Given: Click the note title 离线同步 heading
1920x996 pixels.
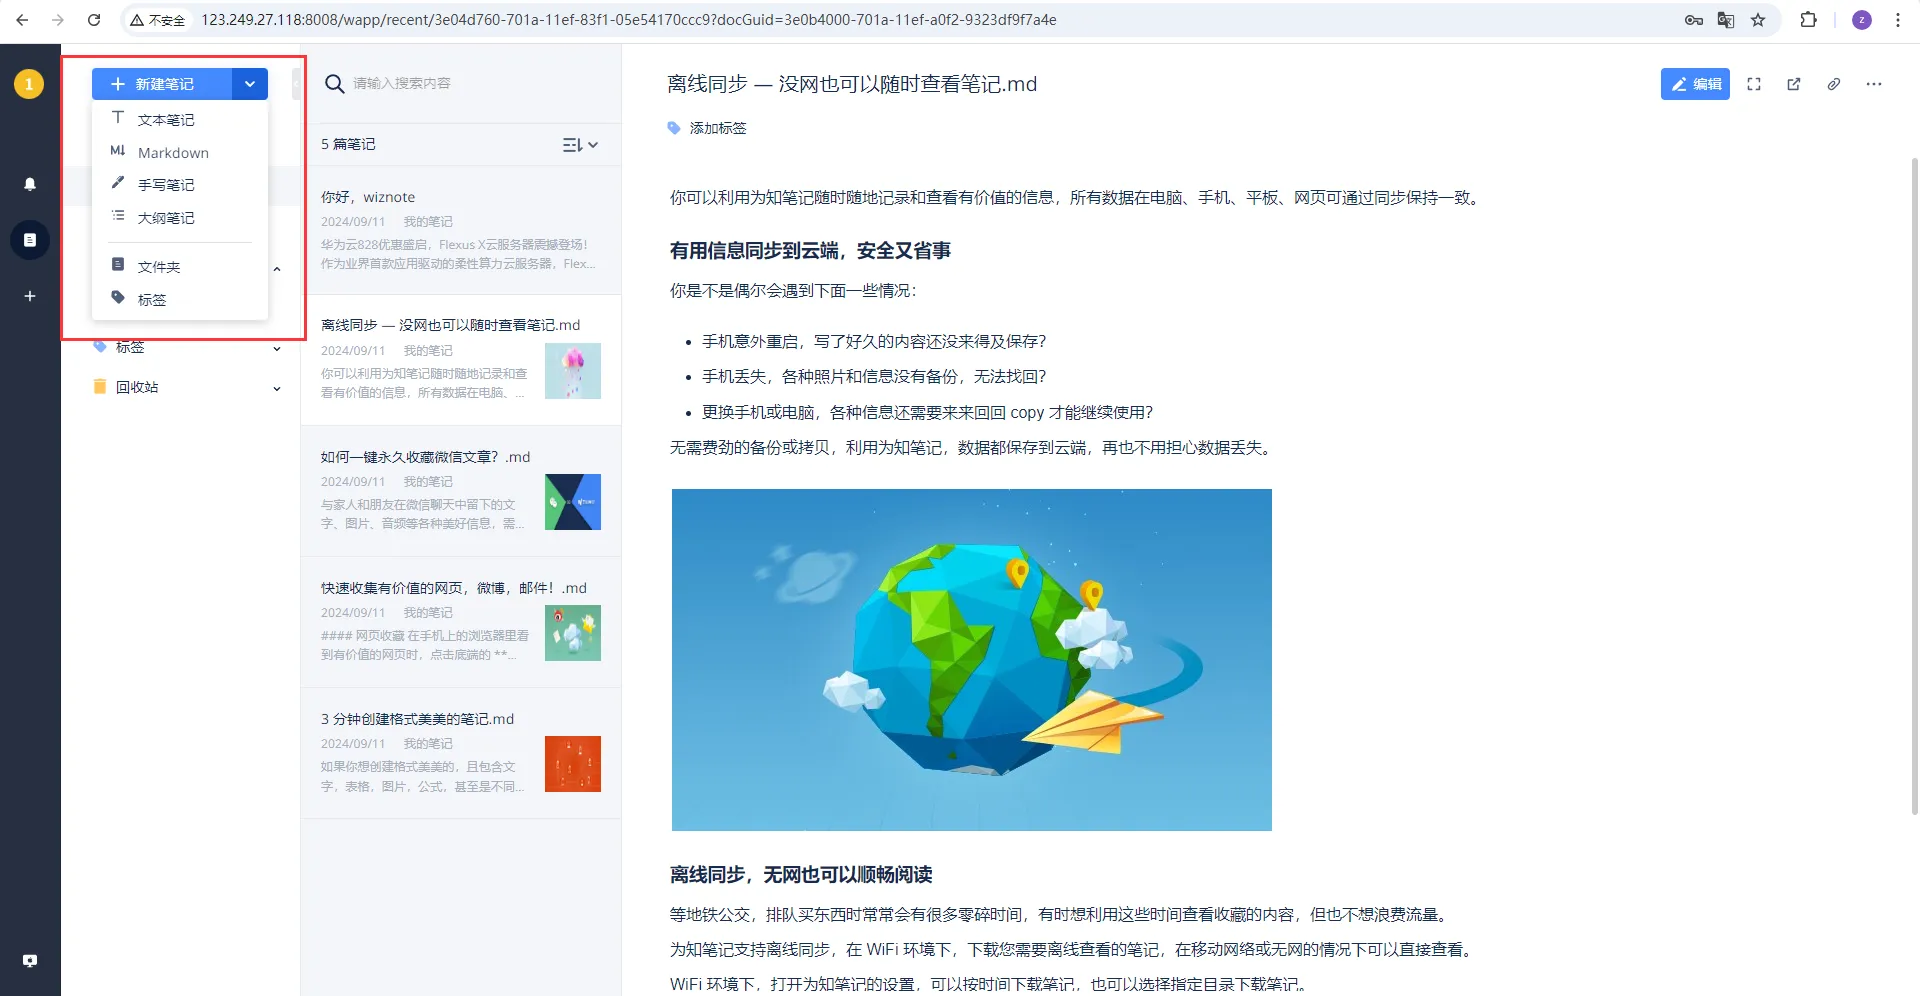Looking at the screenshot, I should click(852, 84).
